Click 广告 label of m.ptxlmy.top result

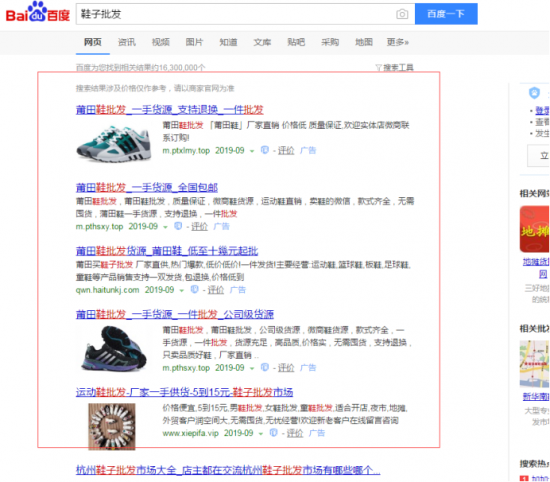coord(308,151)
